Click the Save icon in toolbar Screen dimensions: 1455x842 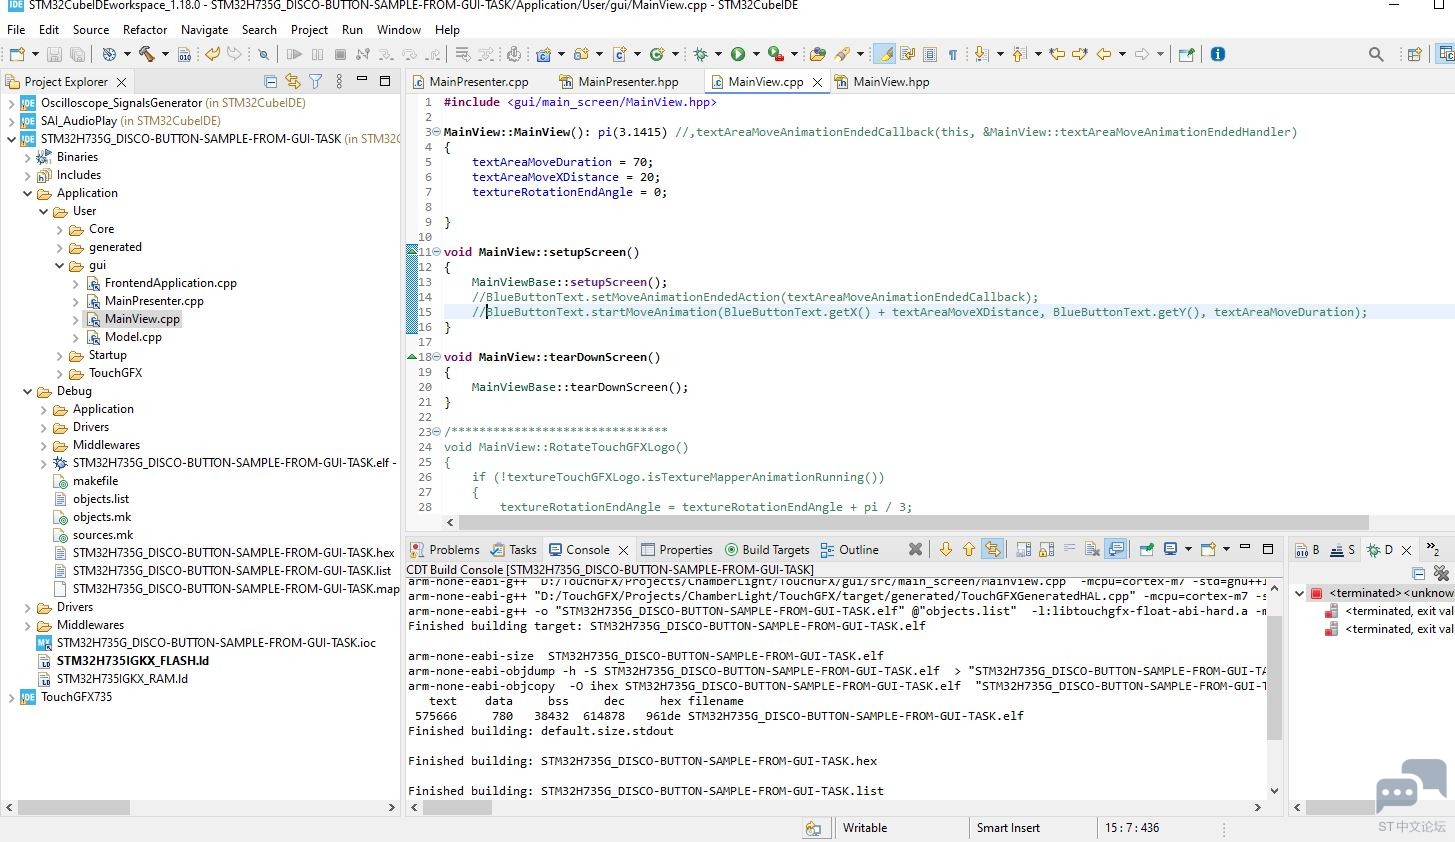coord(55,54)
